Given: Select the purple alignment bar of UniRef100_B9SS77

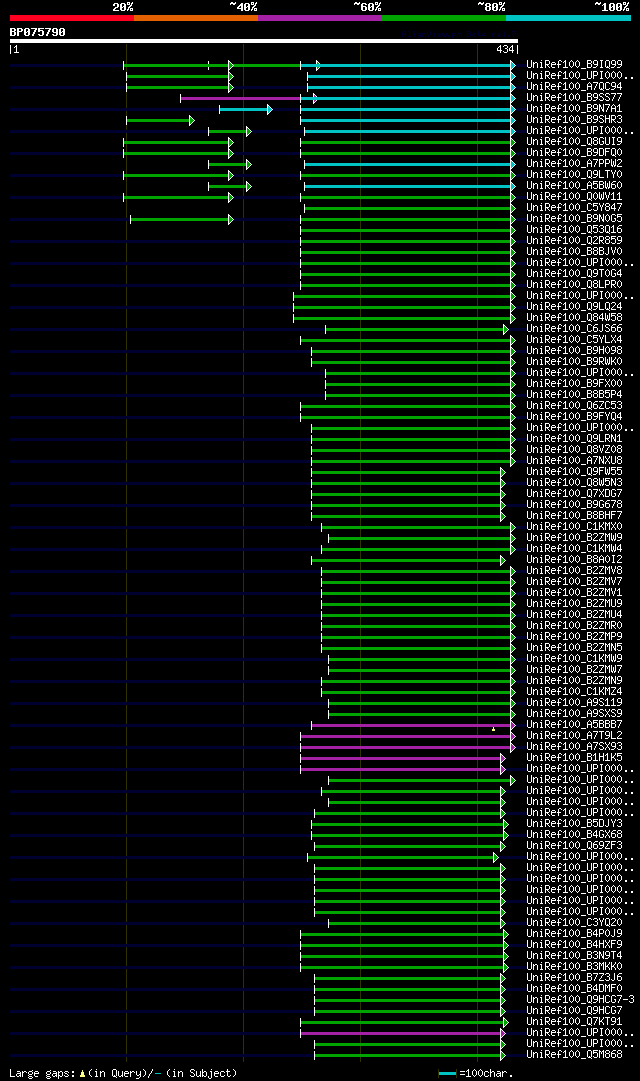Looking at the screenshot, I should [x=241, y=99].
